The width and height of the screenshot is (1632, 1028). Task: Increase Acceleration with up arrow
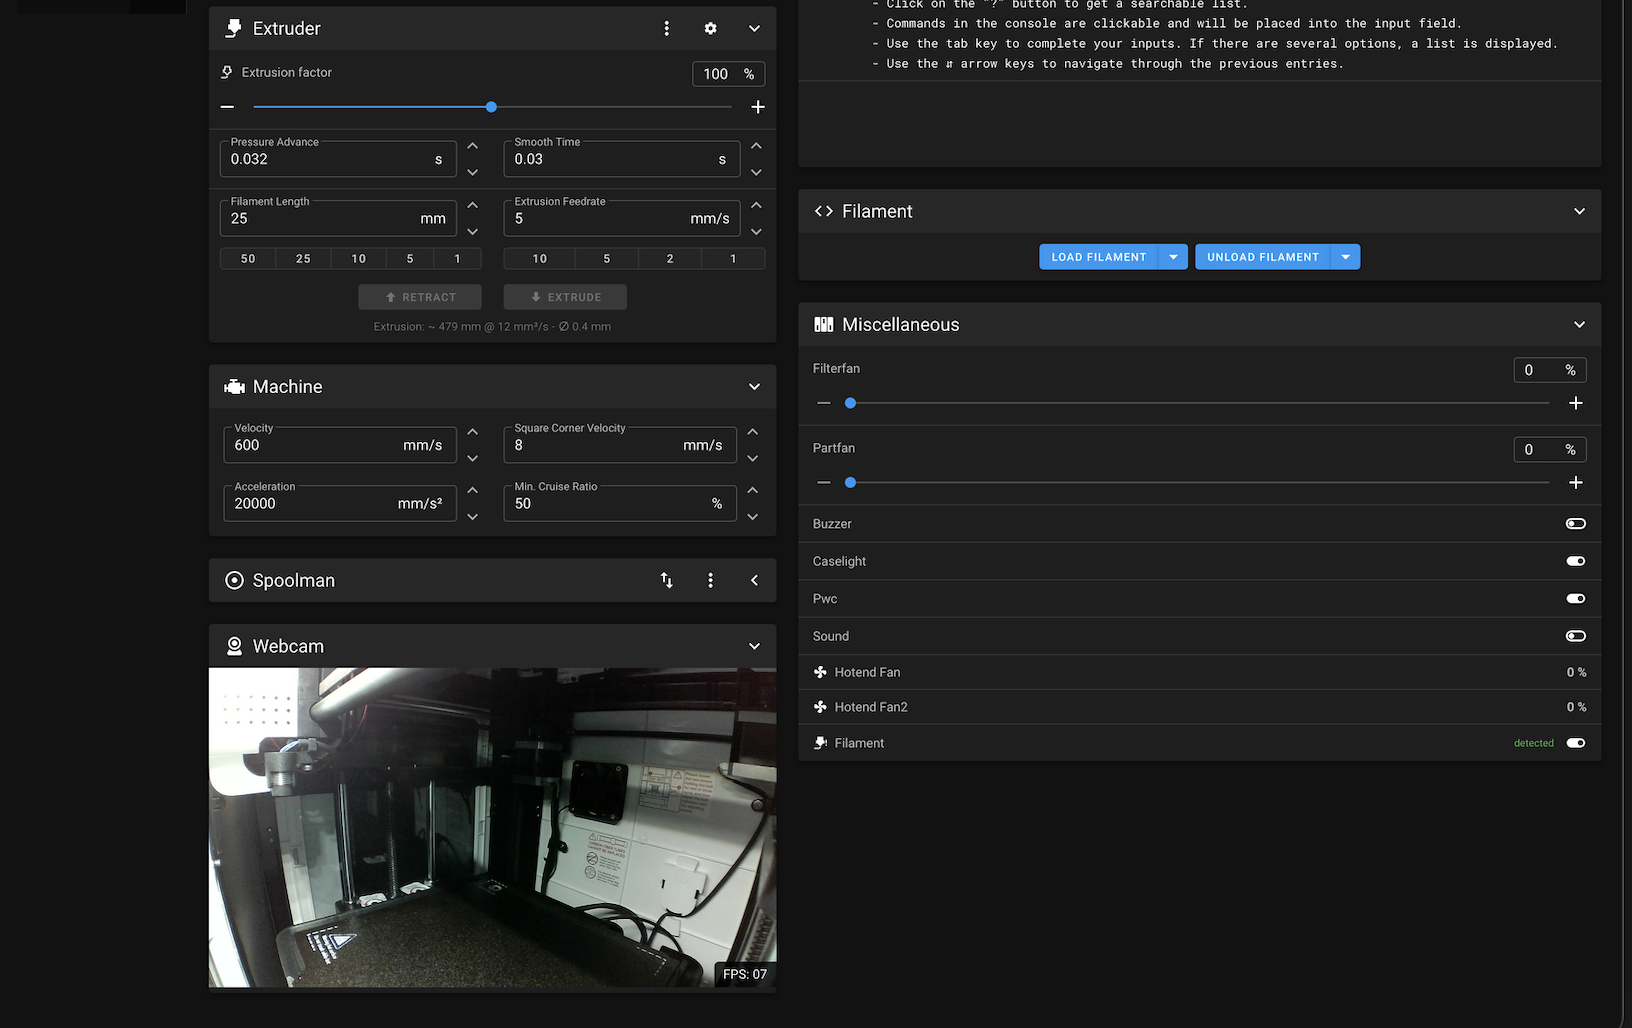(473, 490)
